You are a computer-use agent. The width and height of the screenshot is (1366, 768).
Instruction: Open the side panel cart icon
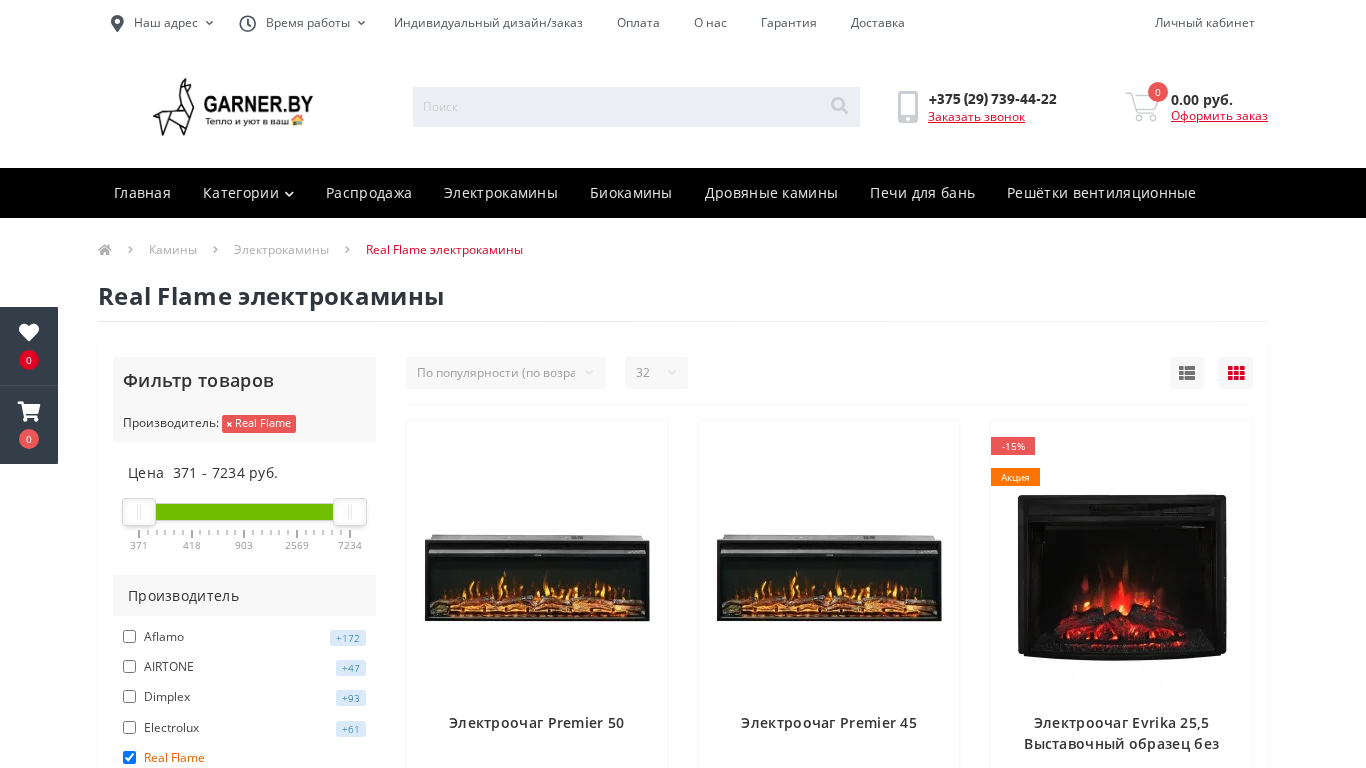tap(29, 412)
